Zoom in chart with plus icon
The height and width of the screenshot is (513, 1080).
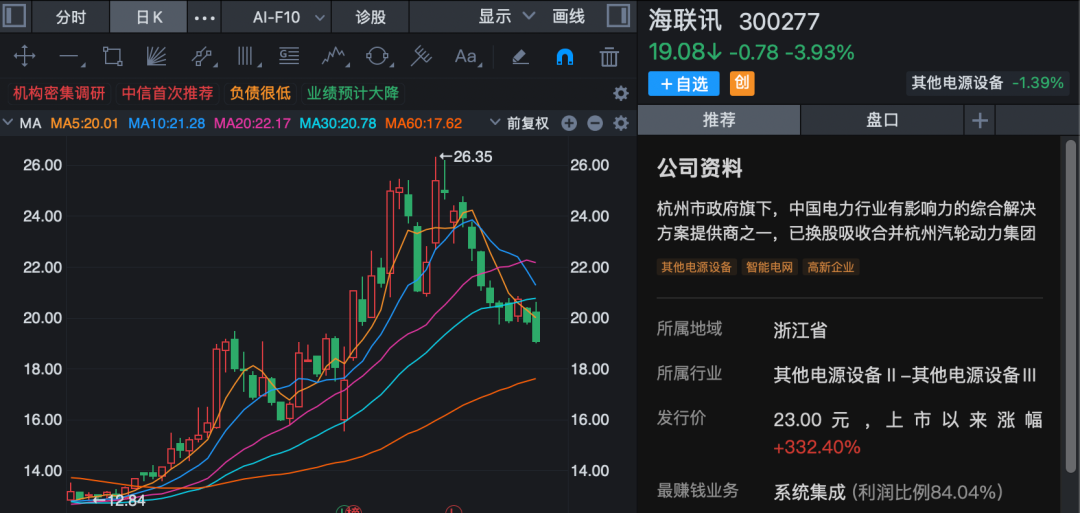tap(569, 123)
